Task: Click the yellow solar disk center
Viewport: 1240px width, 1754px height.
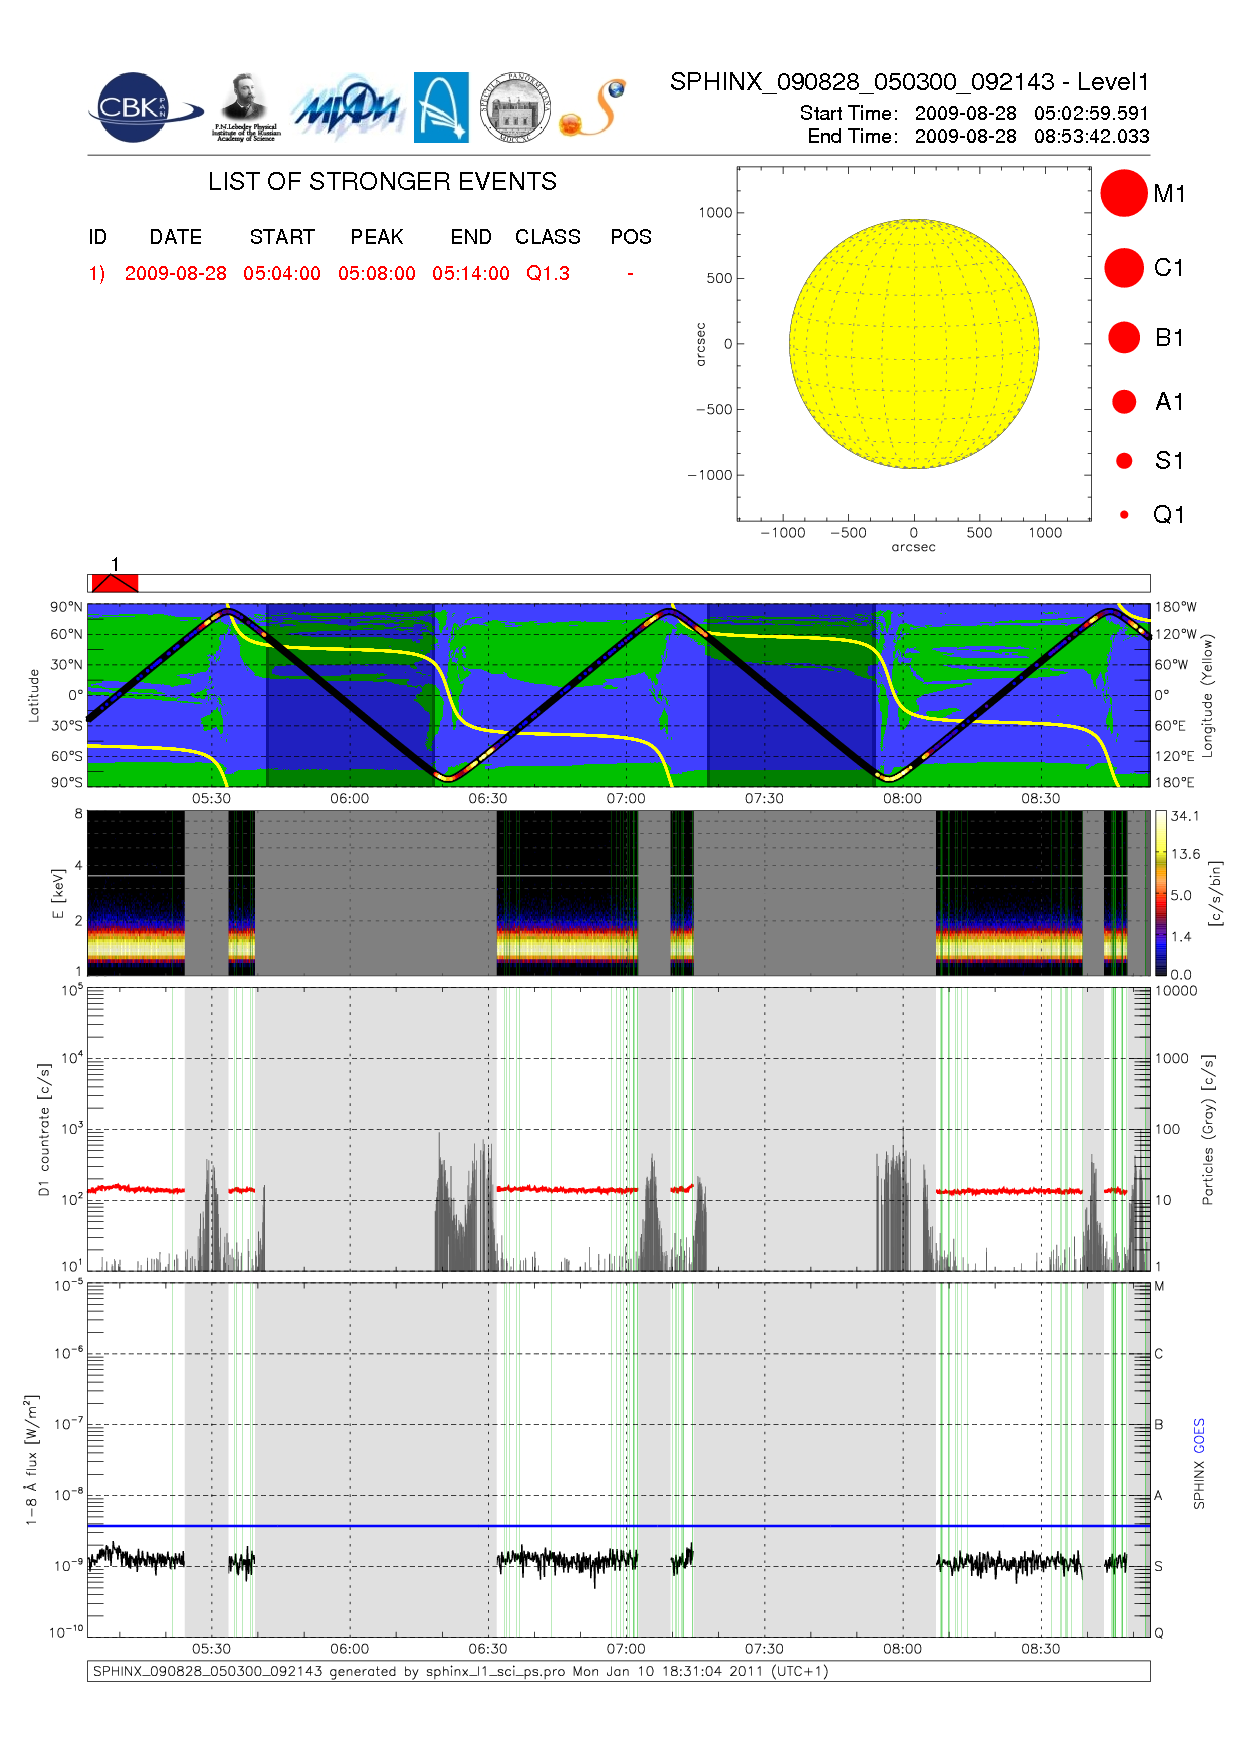Action: pyautogui.click(x=914, y=344)
